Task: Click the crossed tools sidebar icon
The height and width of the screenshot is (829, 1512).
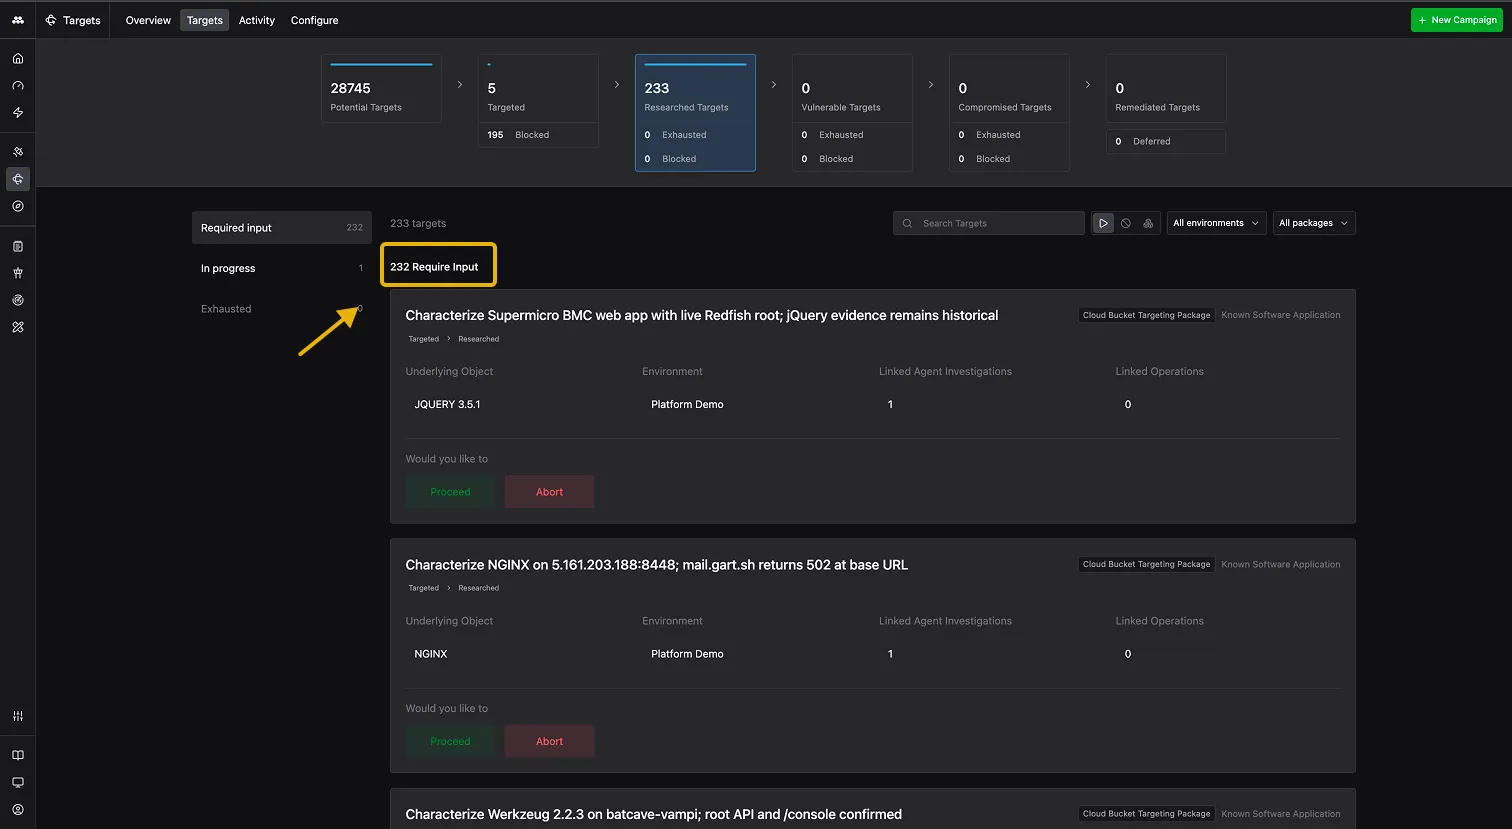Action: click(18, 327)
